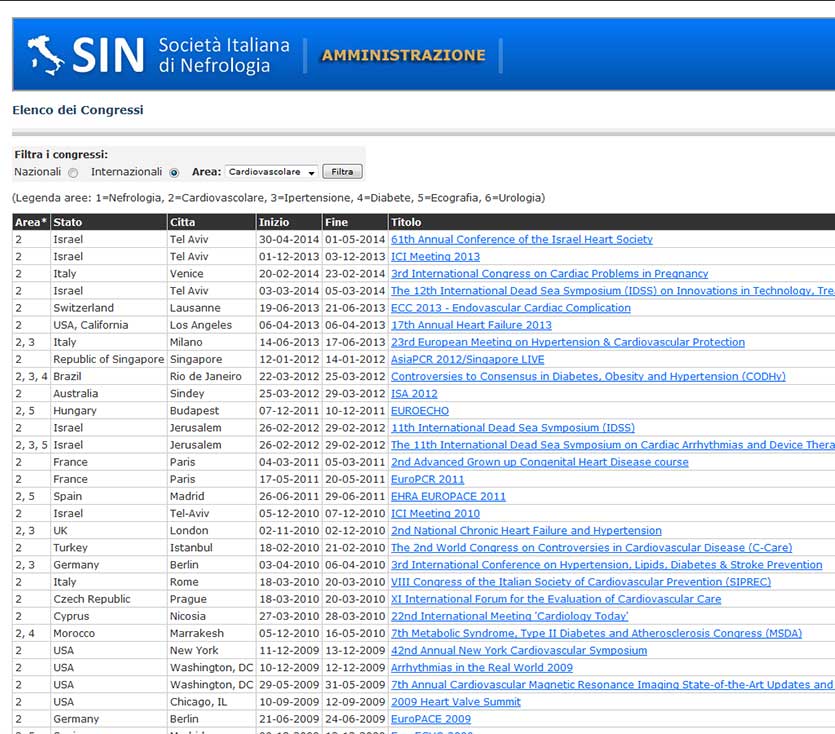Screen dimensions: 835x734
Task: Open 3rd International Conference on Hypertension, Lipids link
Action: pos(607,565)
